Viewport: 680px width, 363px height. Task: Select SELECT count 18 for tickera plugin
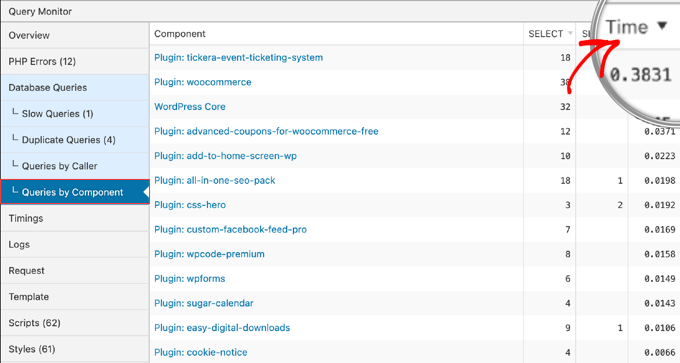(x=565, y=58)
